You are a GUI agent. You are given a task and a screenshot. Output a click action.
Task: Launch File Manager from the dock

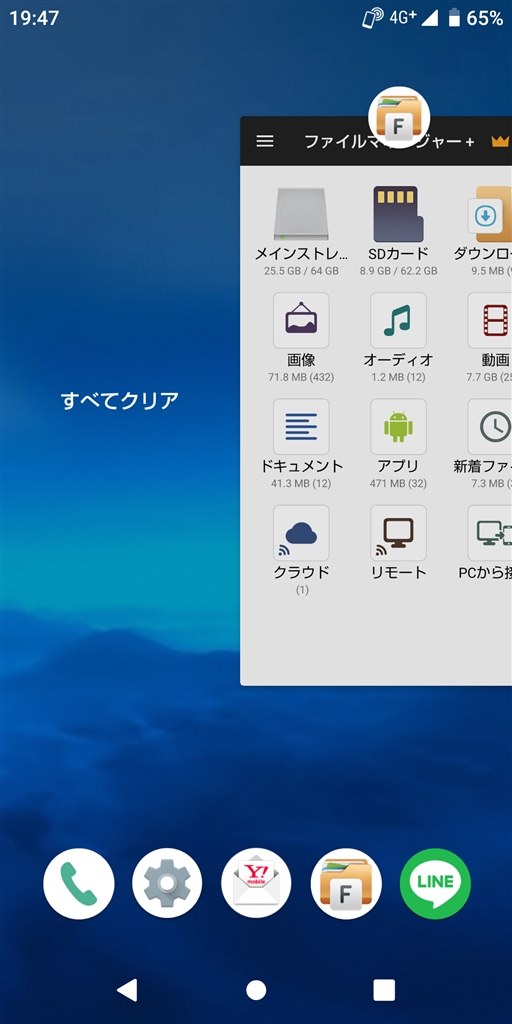pyautogui.click(x=346, y=884)
